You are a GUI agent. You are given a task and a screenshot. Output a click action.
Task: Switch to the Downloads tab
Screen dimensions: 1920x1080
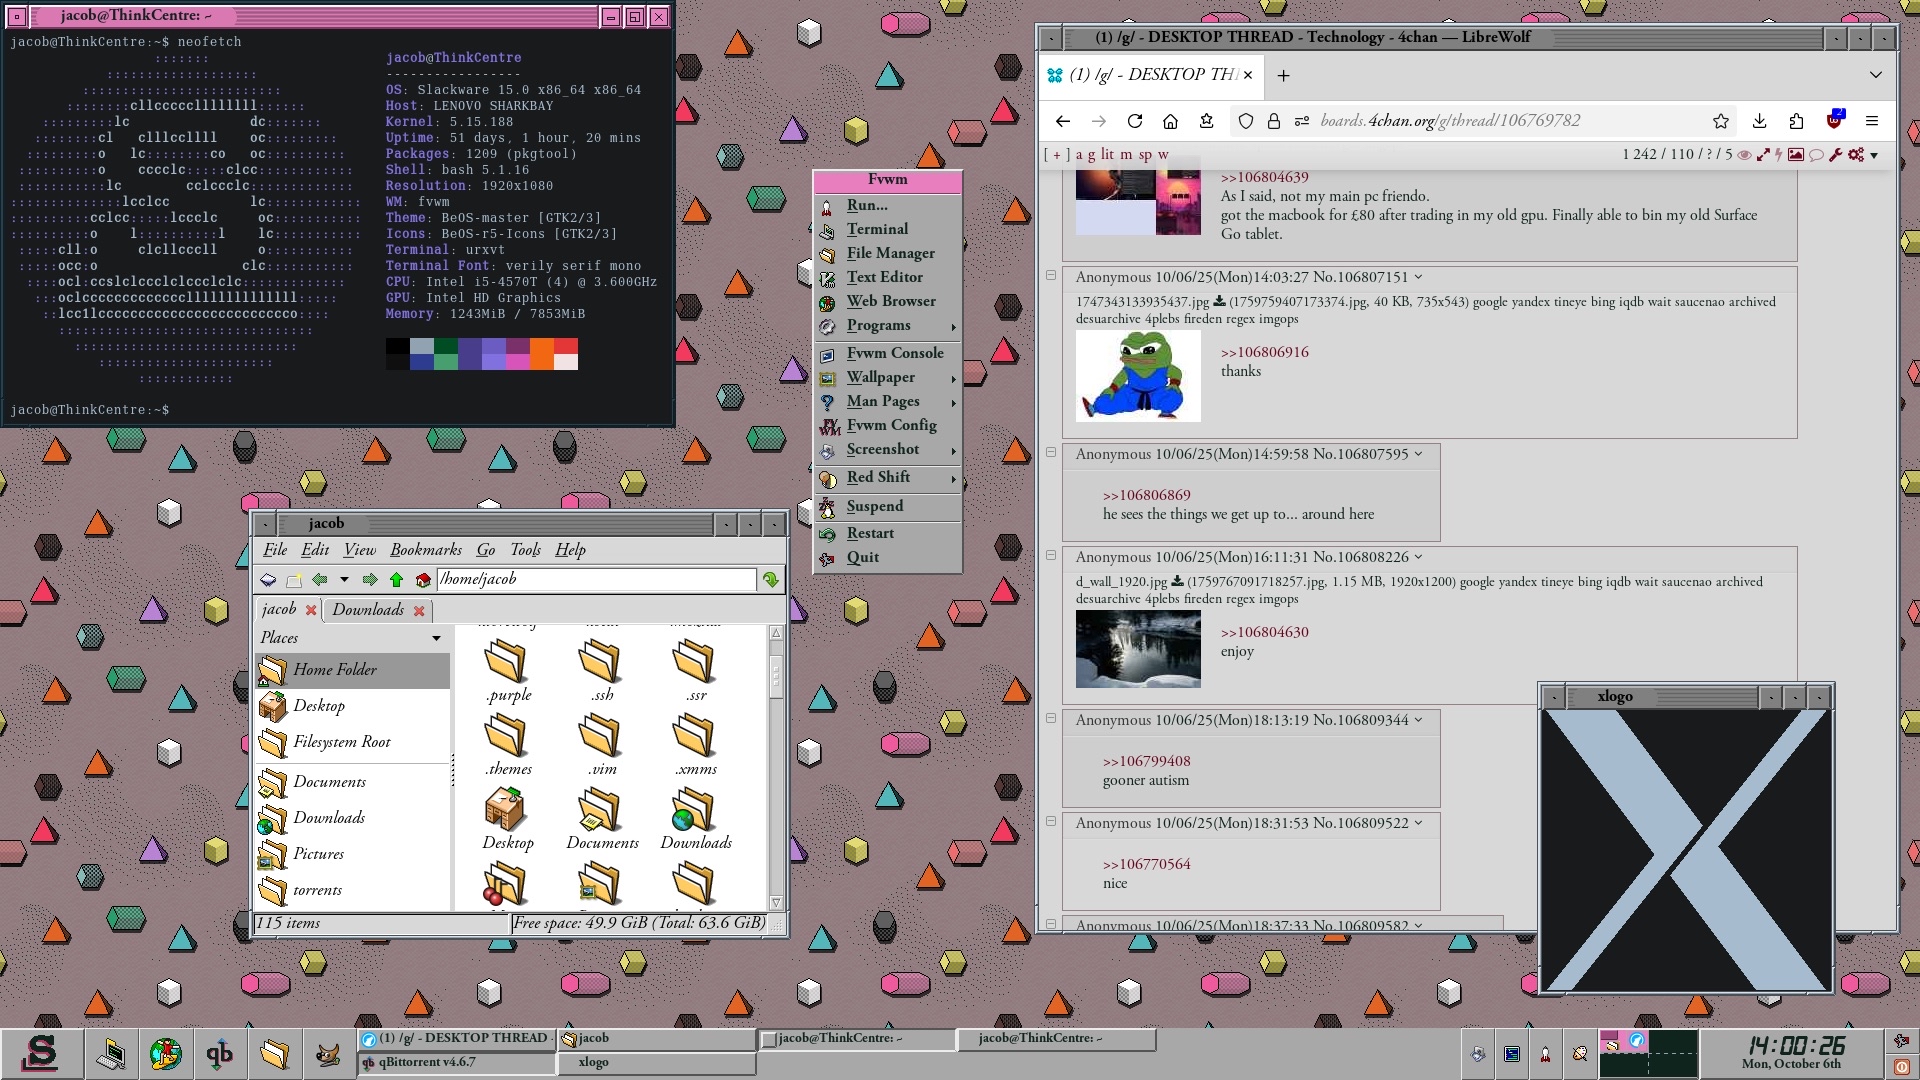point(368,610)
